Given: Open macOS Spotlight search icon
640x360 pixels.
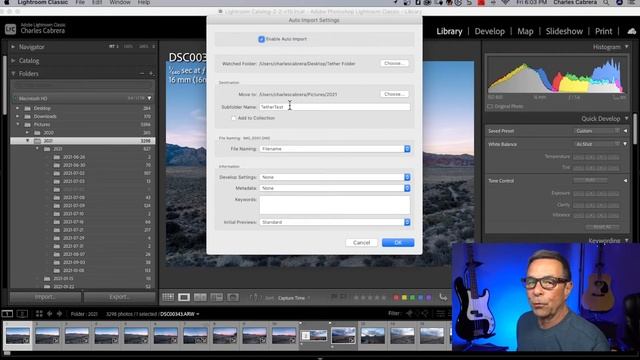Looking at the screenshot, I should 606,2.
